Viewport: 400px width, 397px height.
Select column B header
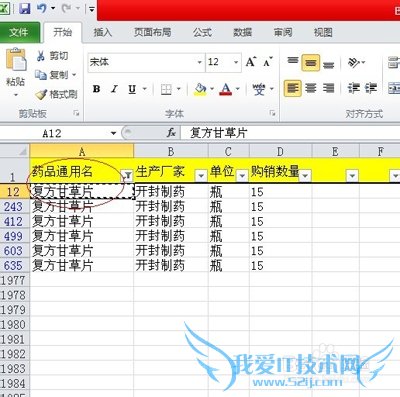(x=171, y=151)
